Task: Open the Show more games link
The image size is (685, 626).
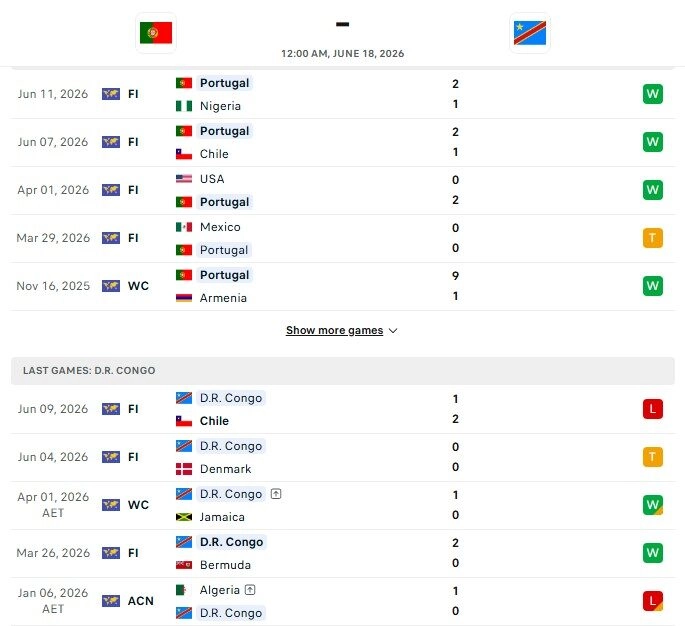Action: [335, 330]
